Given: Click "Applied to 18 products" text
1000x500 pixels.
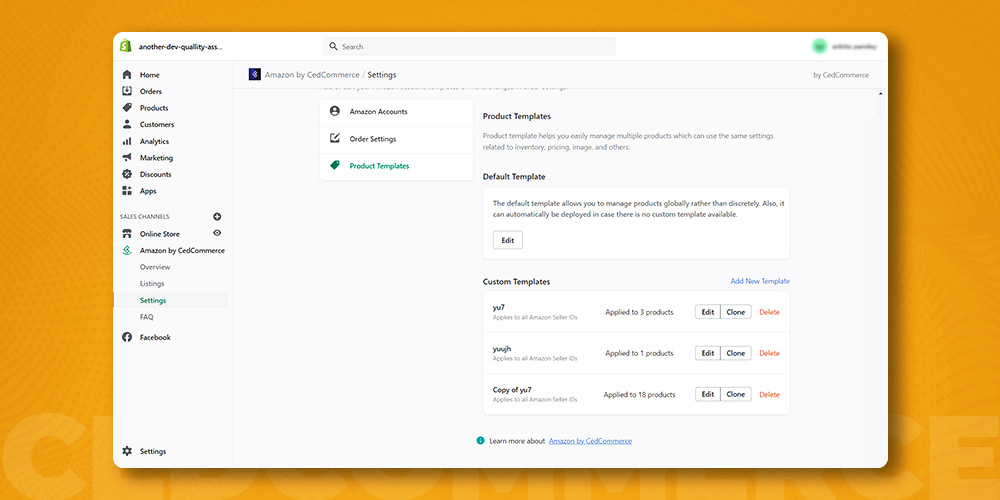Looking at the screenshot, I should pos(639,395).
